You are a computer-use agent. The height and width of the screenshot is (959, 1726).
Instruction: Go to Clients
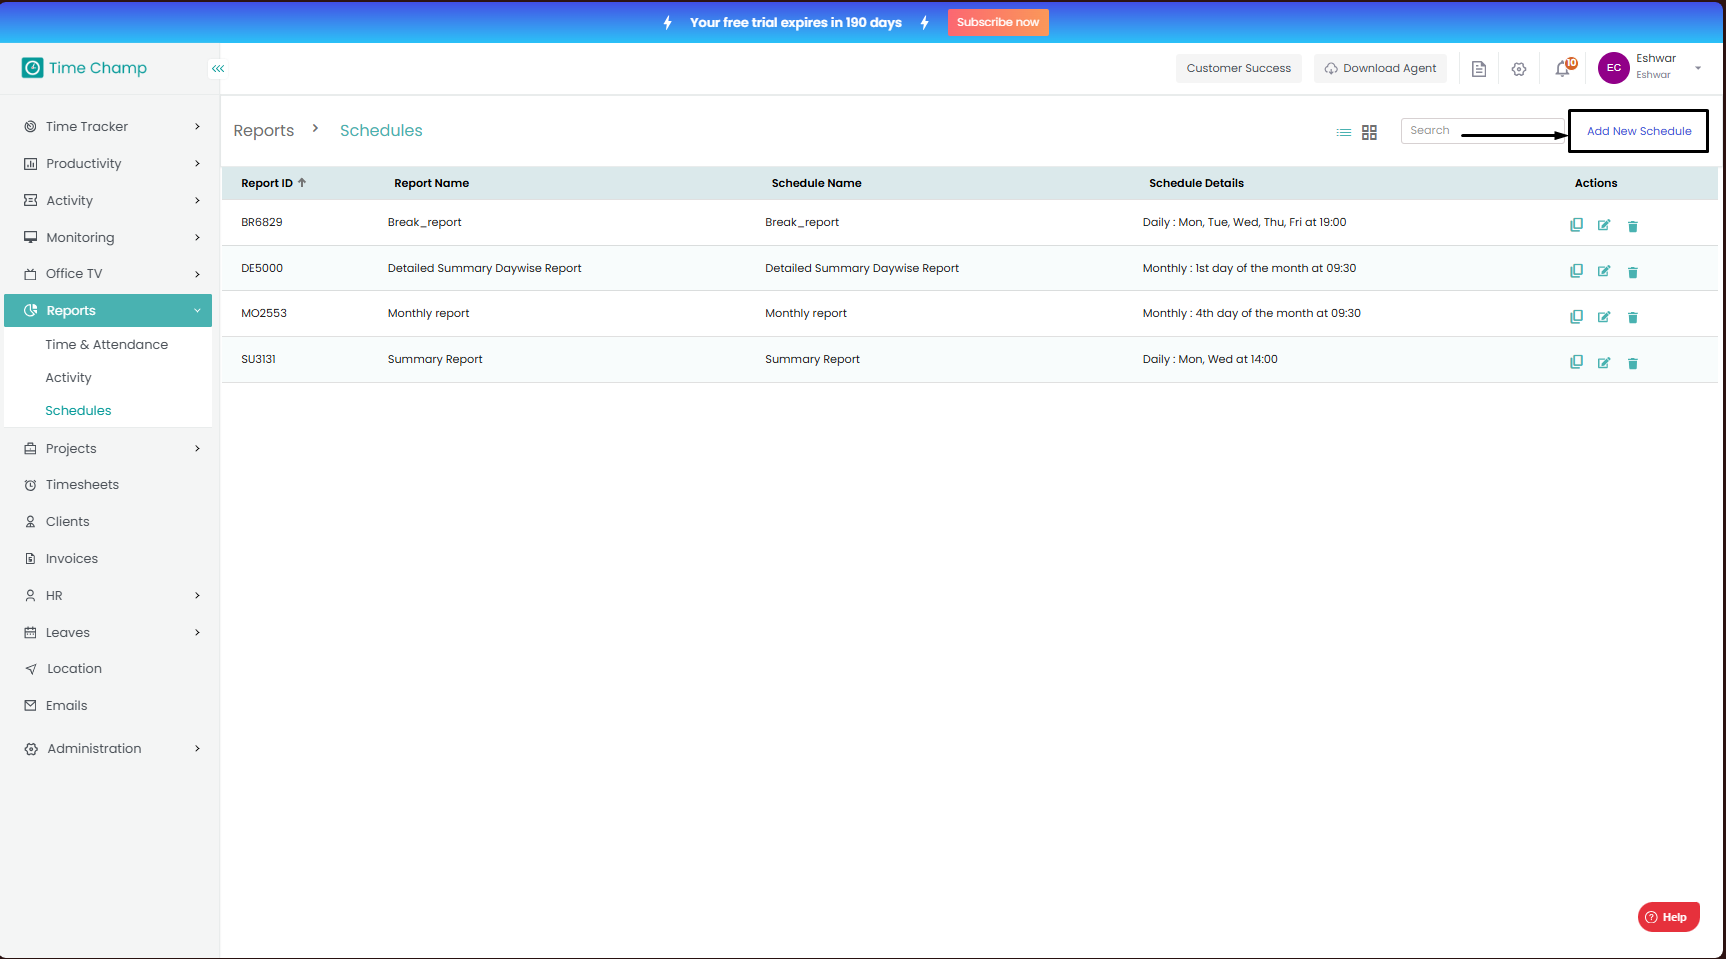(x=67, y=521)
